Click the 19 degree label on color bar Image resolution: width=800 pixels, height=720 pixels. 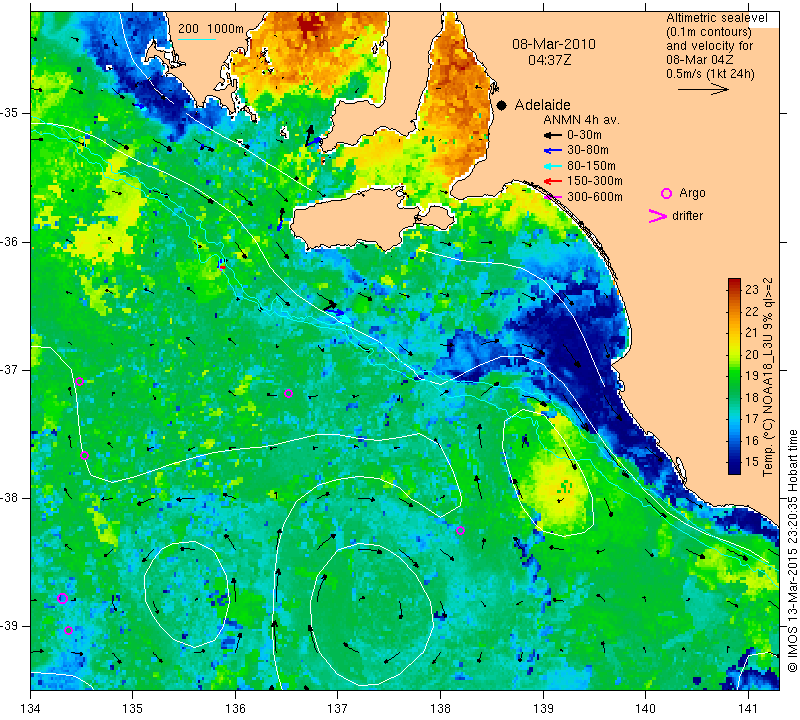(752, 376)
